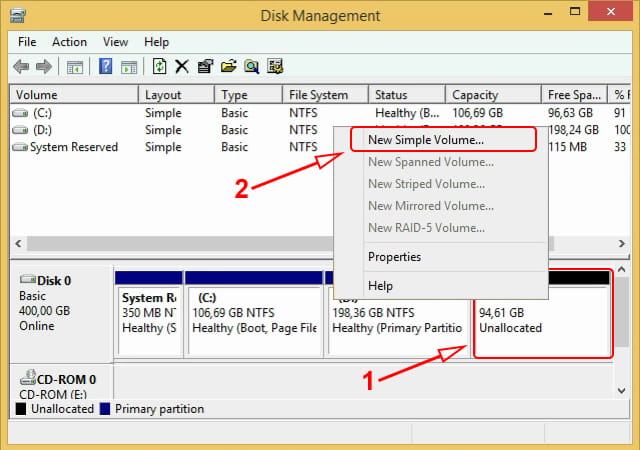Click the Disk 0 icon
This screenshot has height=450, width=640.
[x=28, y=279]
